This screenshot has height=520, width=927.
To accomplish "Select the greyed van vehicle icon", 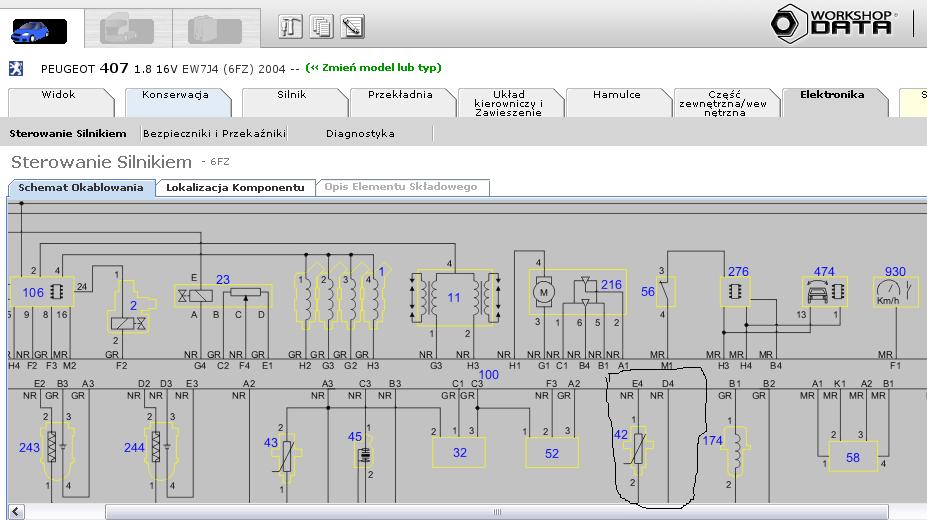I will pyautogui.click(x=215, y=31).
